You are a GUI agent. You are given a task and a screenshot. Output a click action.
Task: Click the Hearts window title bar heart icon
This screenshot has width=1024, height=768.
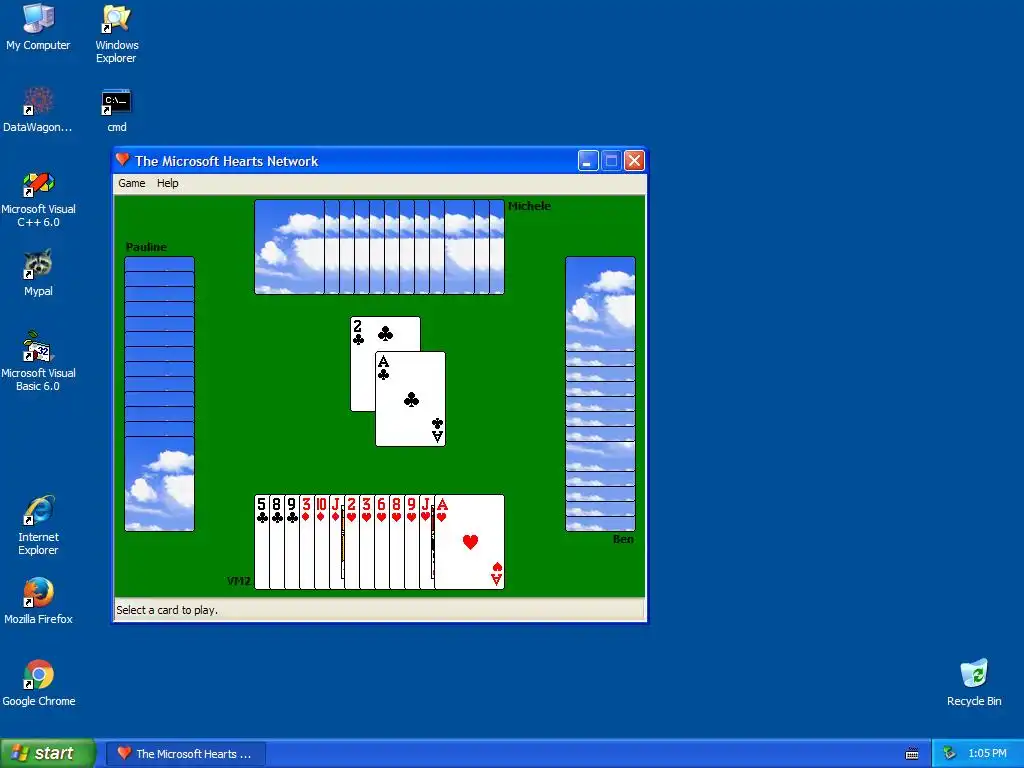[123, 160]
